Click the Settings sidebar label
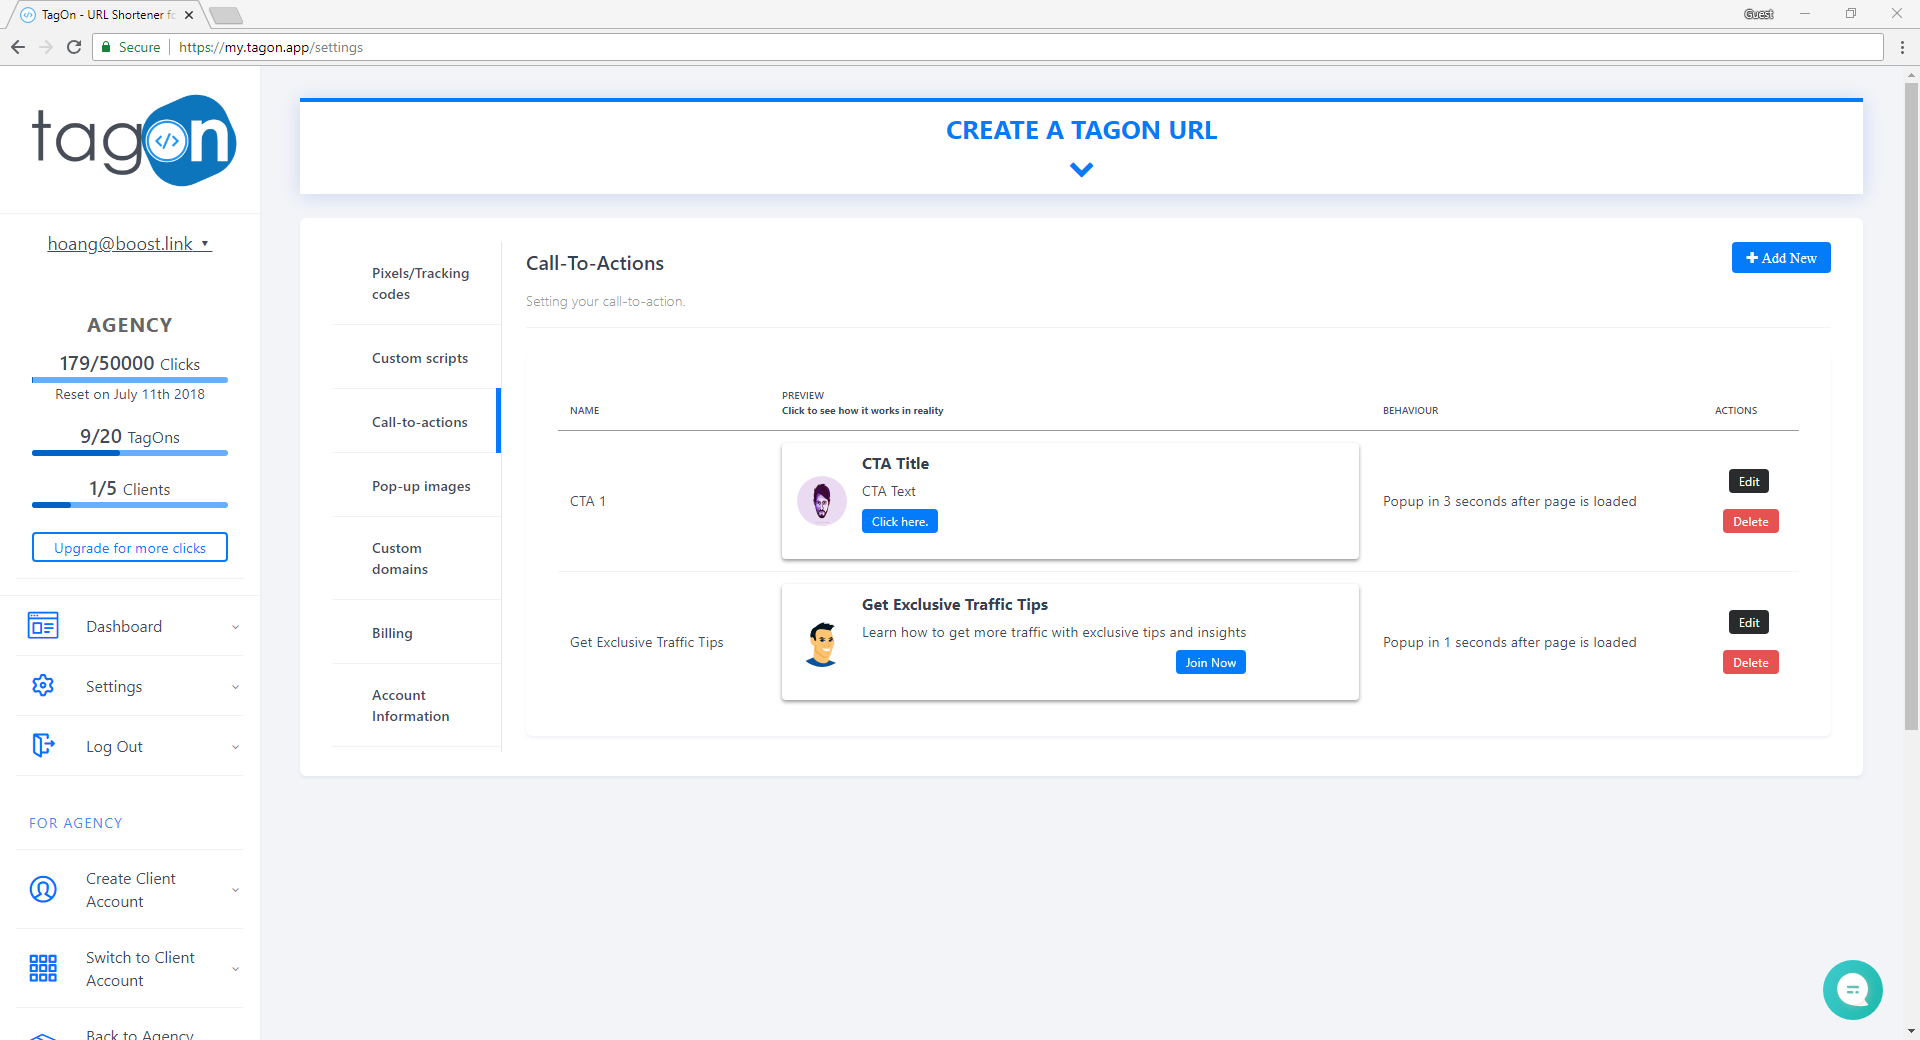Screen dimensions: 1920x1040 114,686
